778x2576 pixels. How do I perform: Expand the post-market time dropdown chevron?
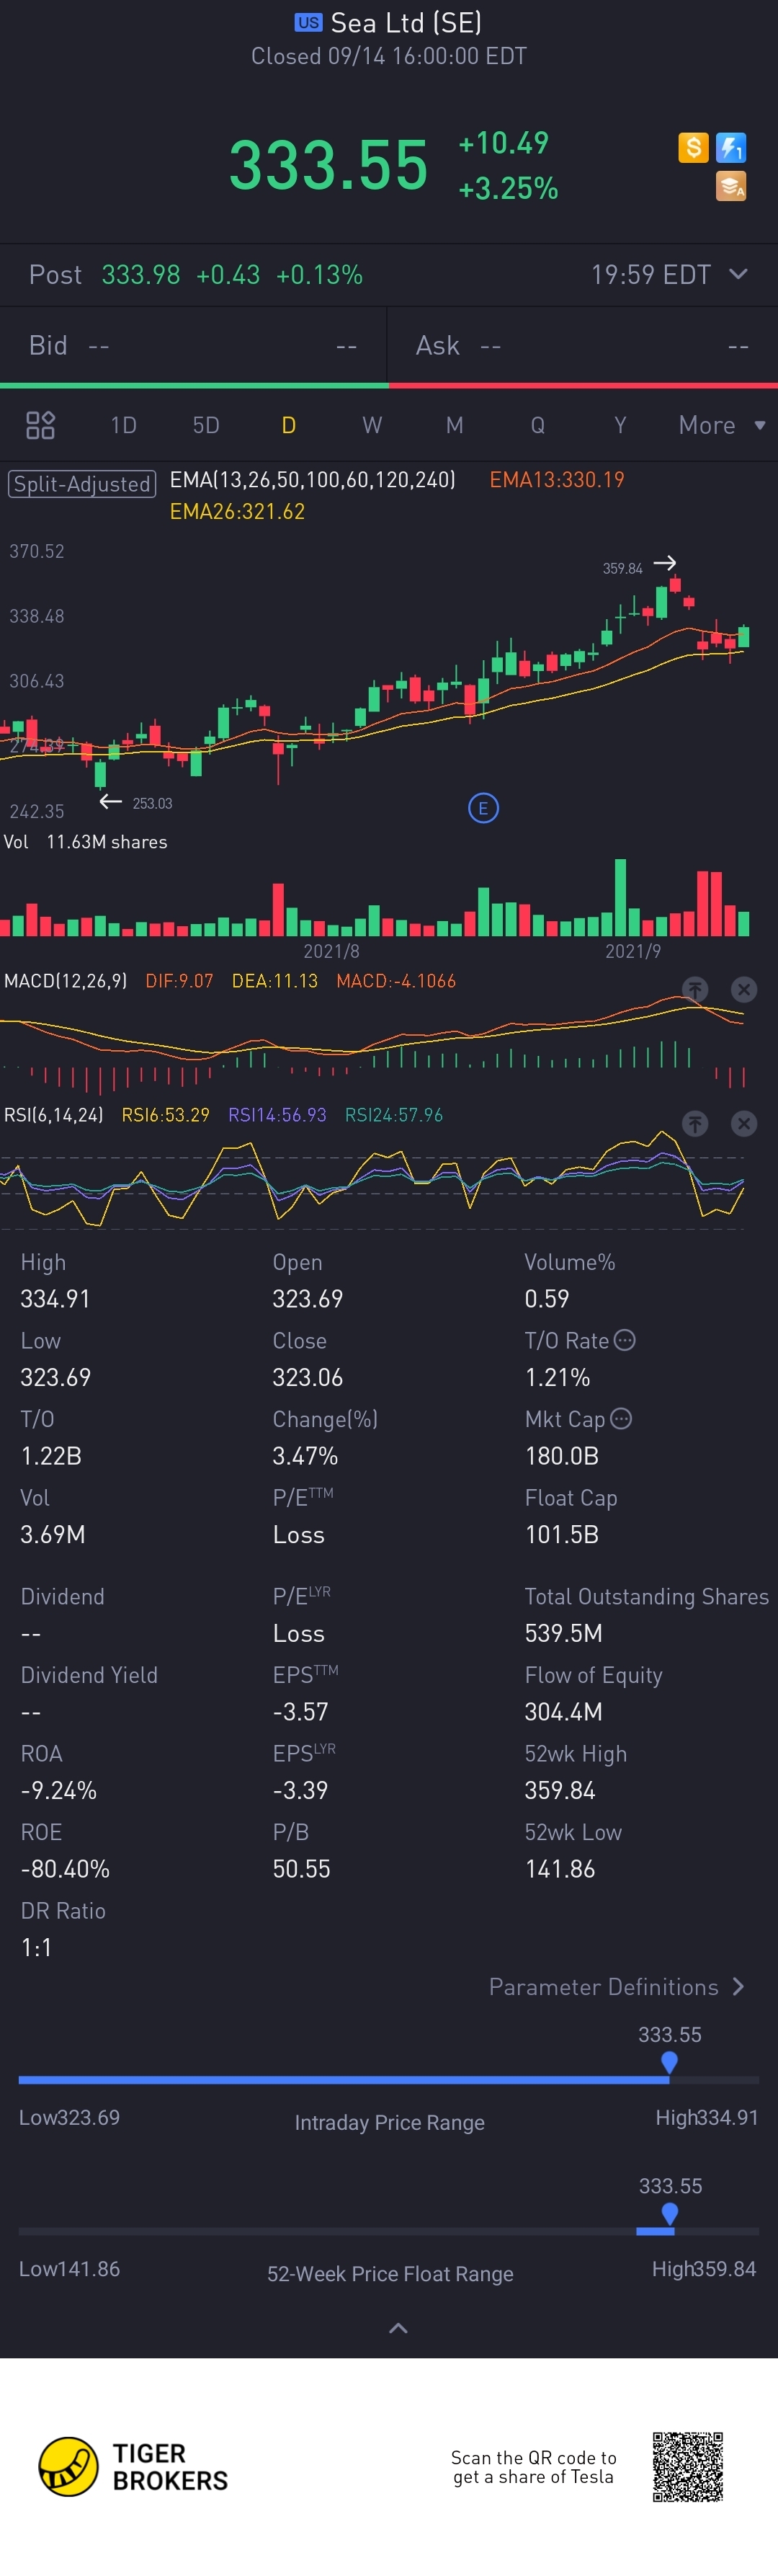(738, 274)
